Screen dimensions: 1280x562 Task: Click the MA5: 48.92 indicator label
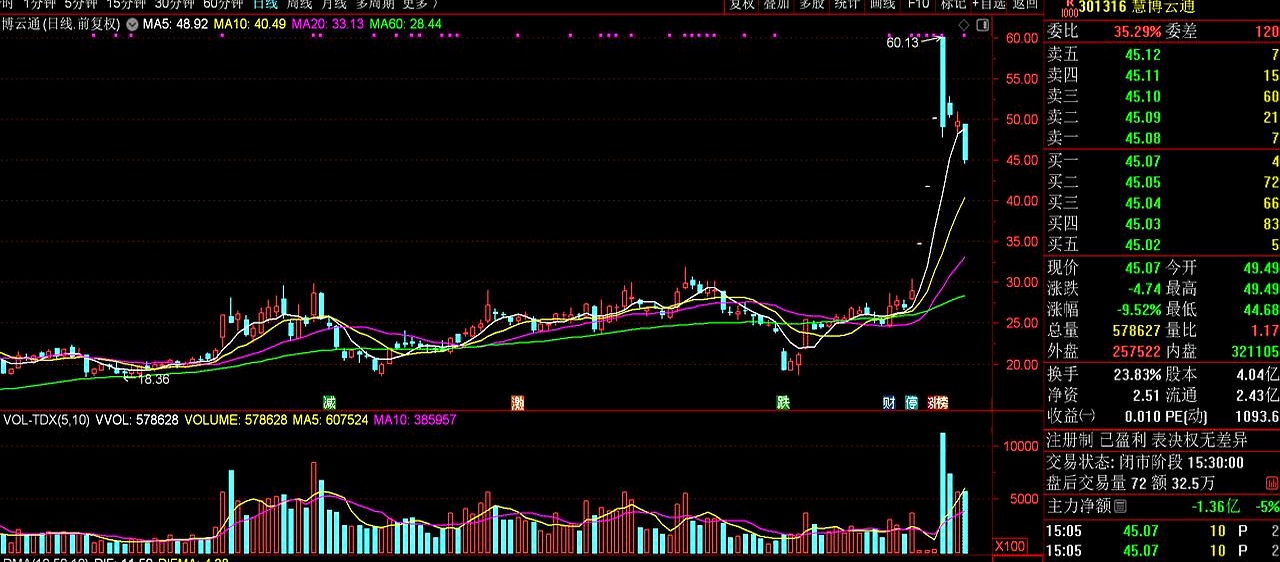click(x=176, y=23)
